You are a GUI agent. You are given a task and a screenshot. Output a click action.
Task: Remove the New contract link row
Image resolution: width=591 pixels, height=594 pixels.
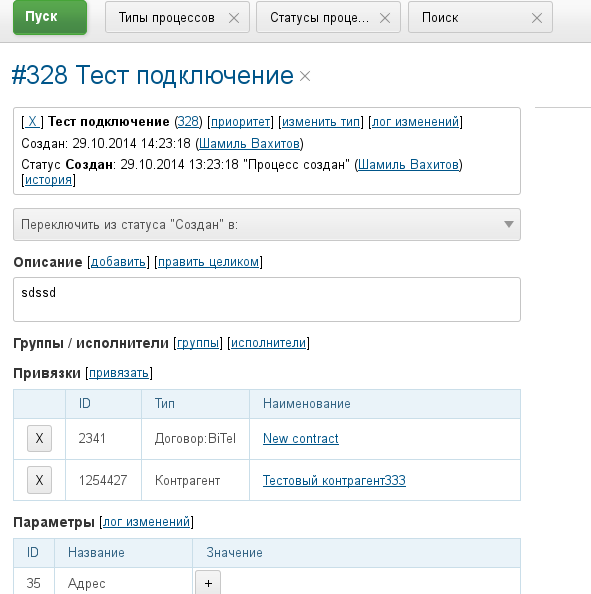coord(39,438)
